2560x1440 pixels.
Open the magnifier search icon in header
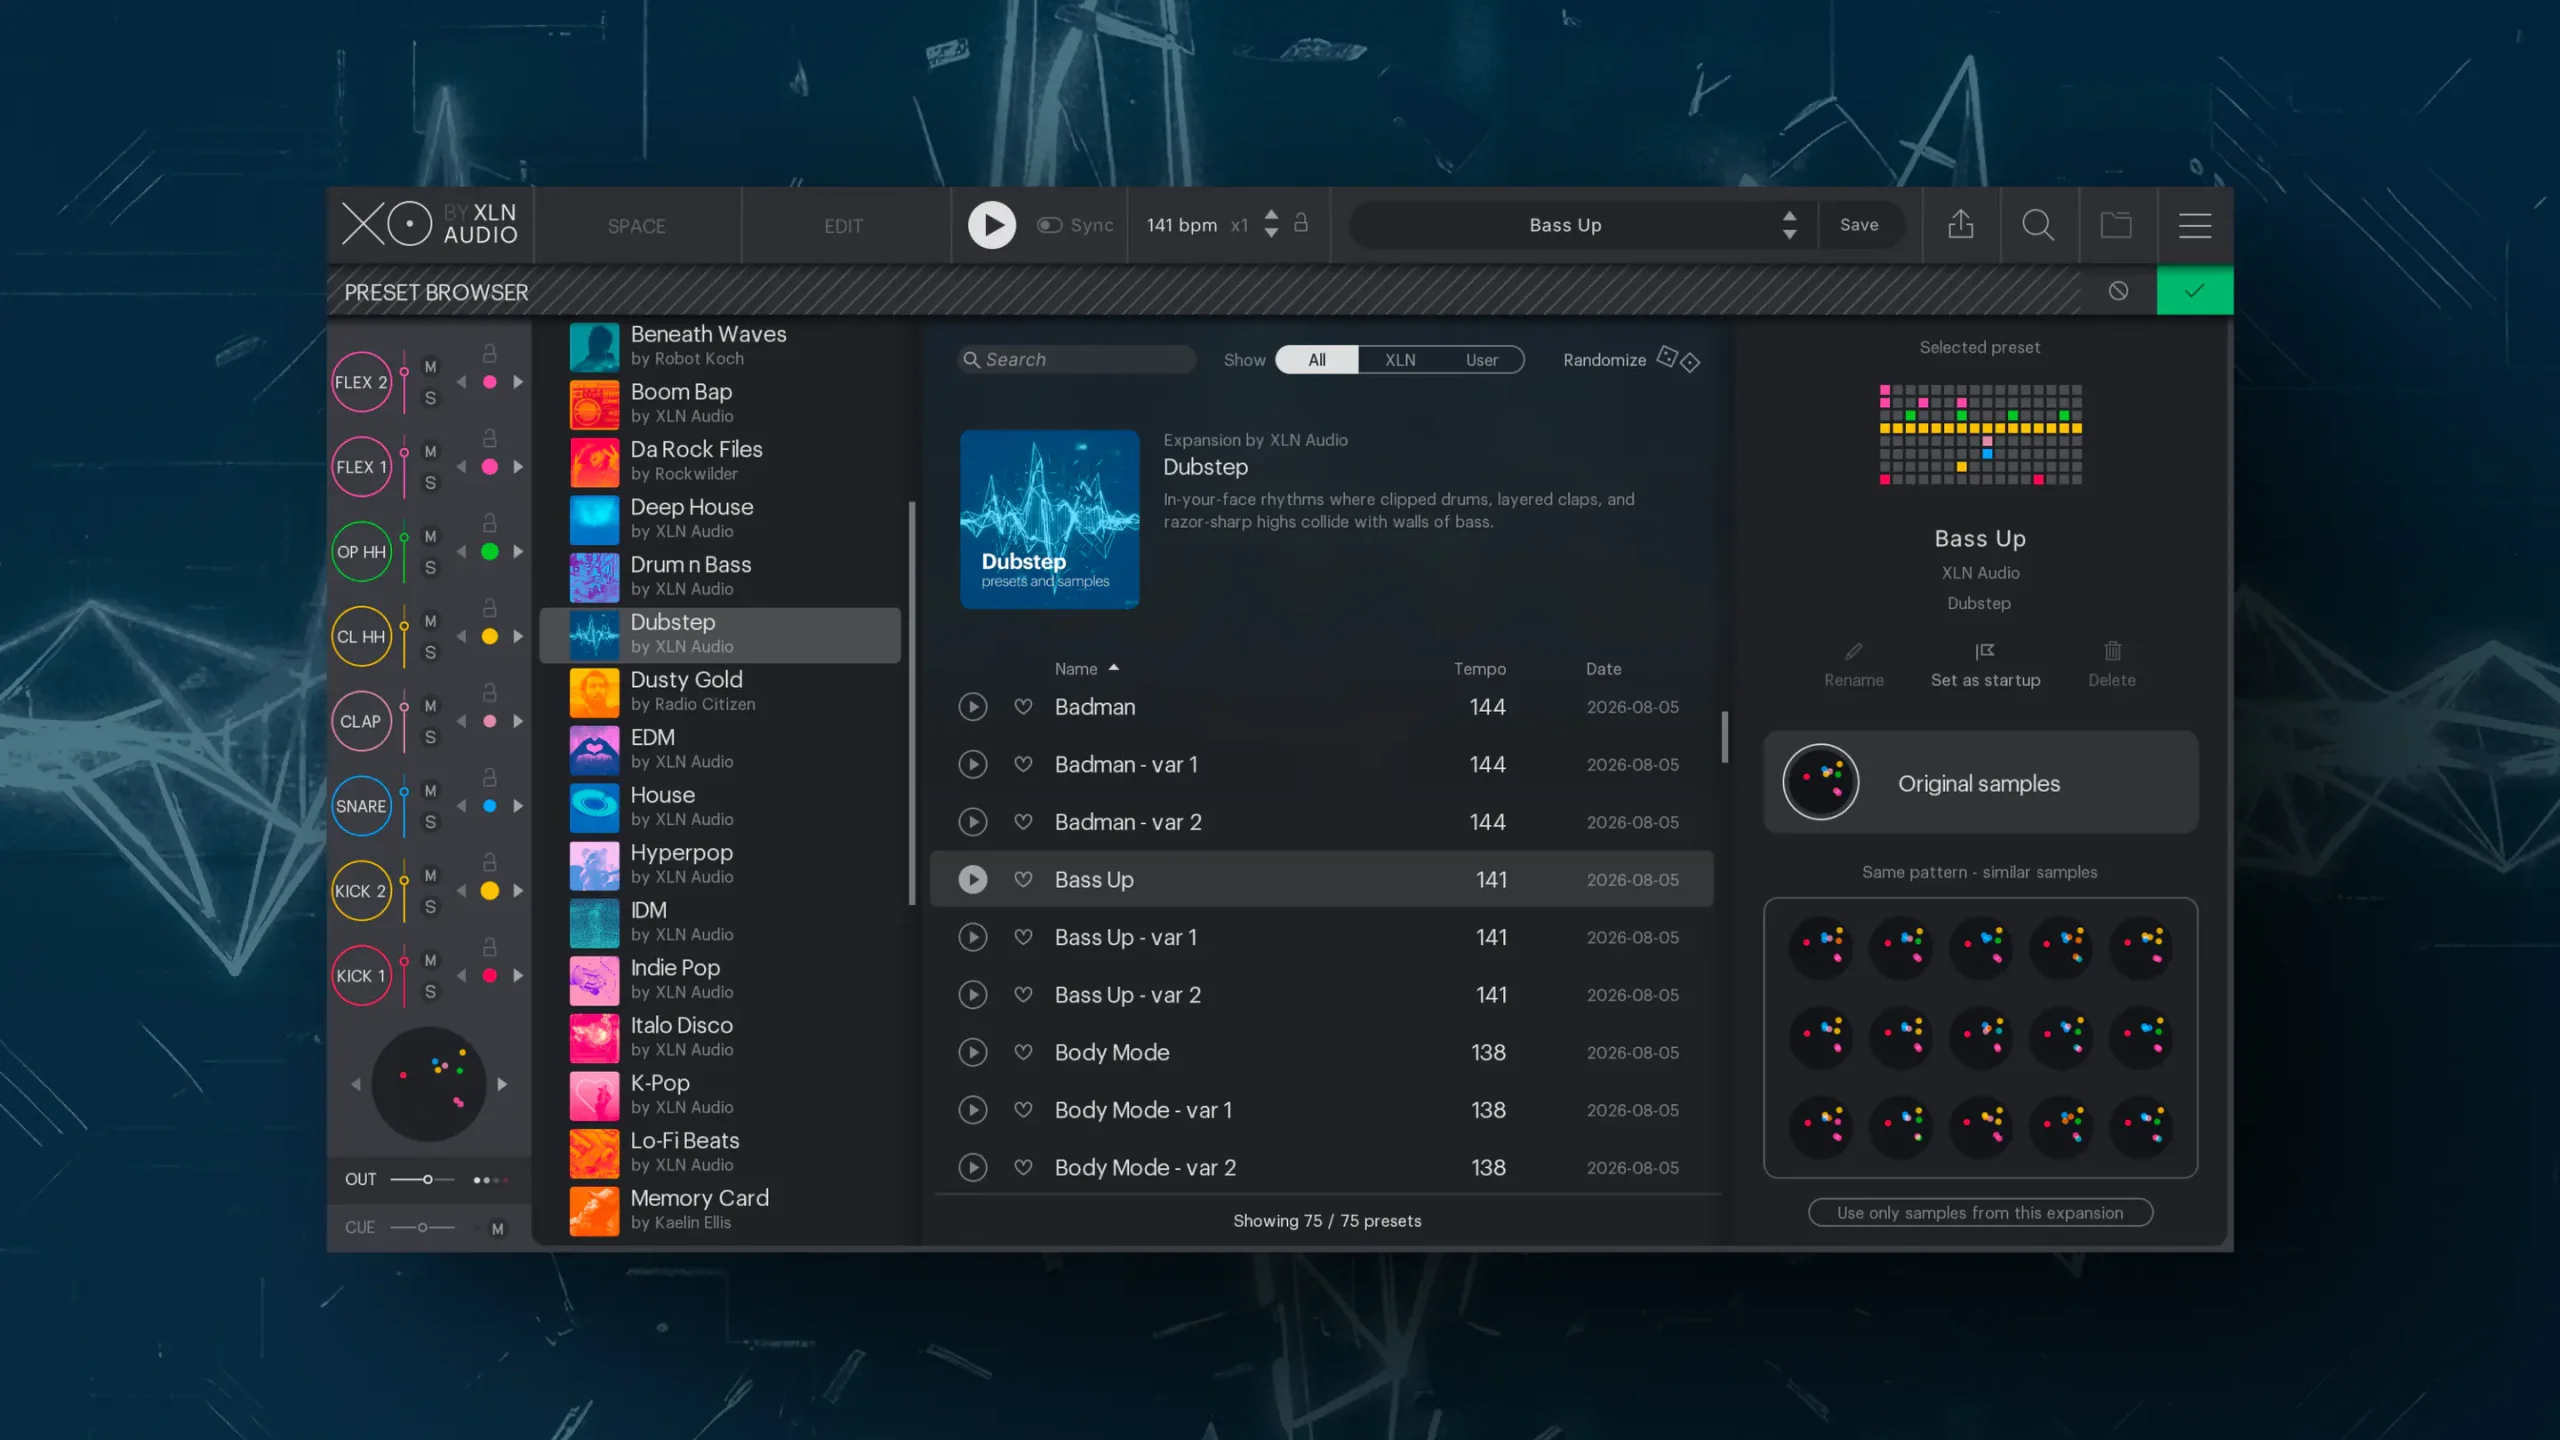tap(2038, 225)
